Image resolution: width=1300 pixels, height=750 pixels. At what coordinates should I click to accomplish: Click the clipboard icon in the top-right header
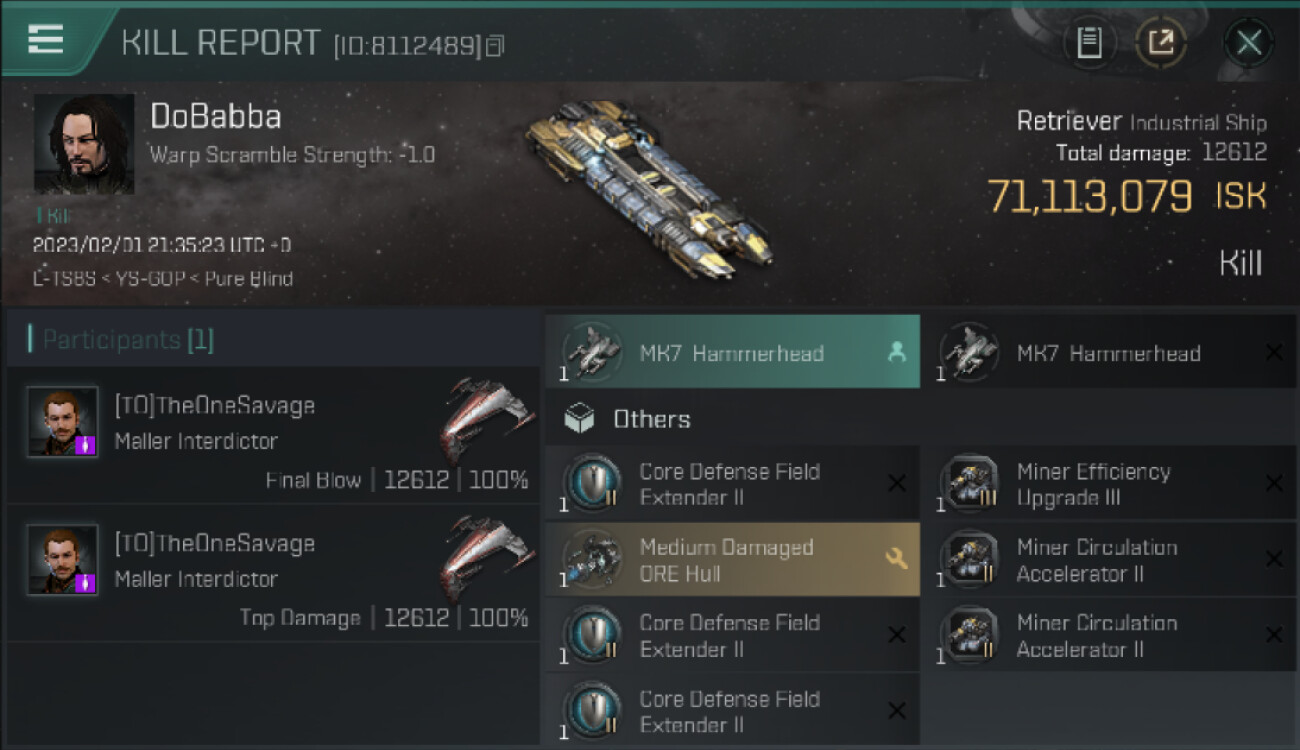pos(1089,43)
